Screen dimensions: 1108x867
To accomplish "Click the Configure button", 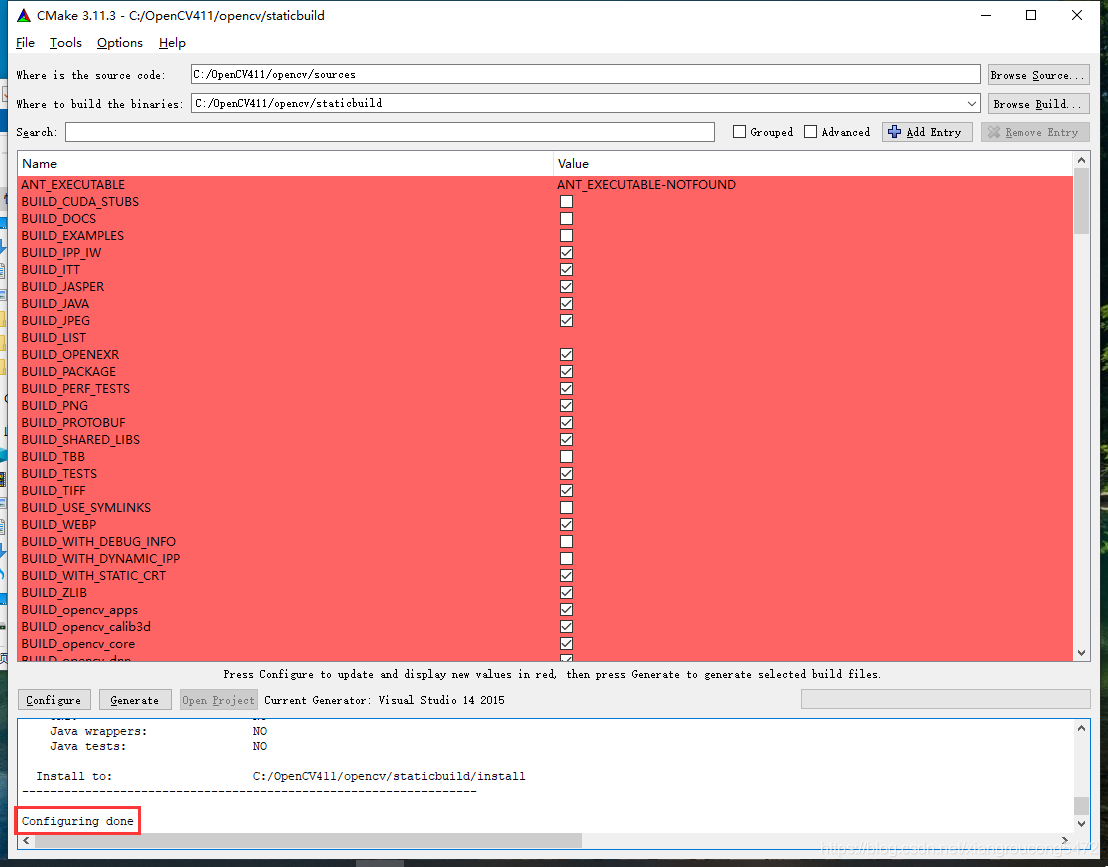I will [x=54, y=700].
